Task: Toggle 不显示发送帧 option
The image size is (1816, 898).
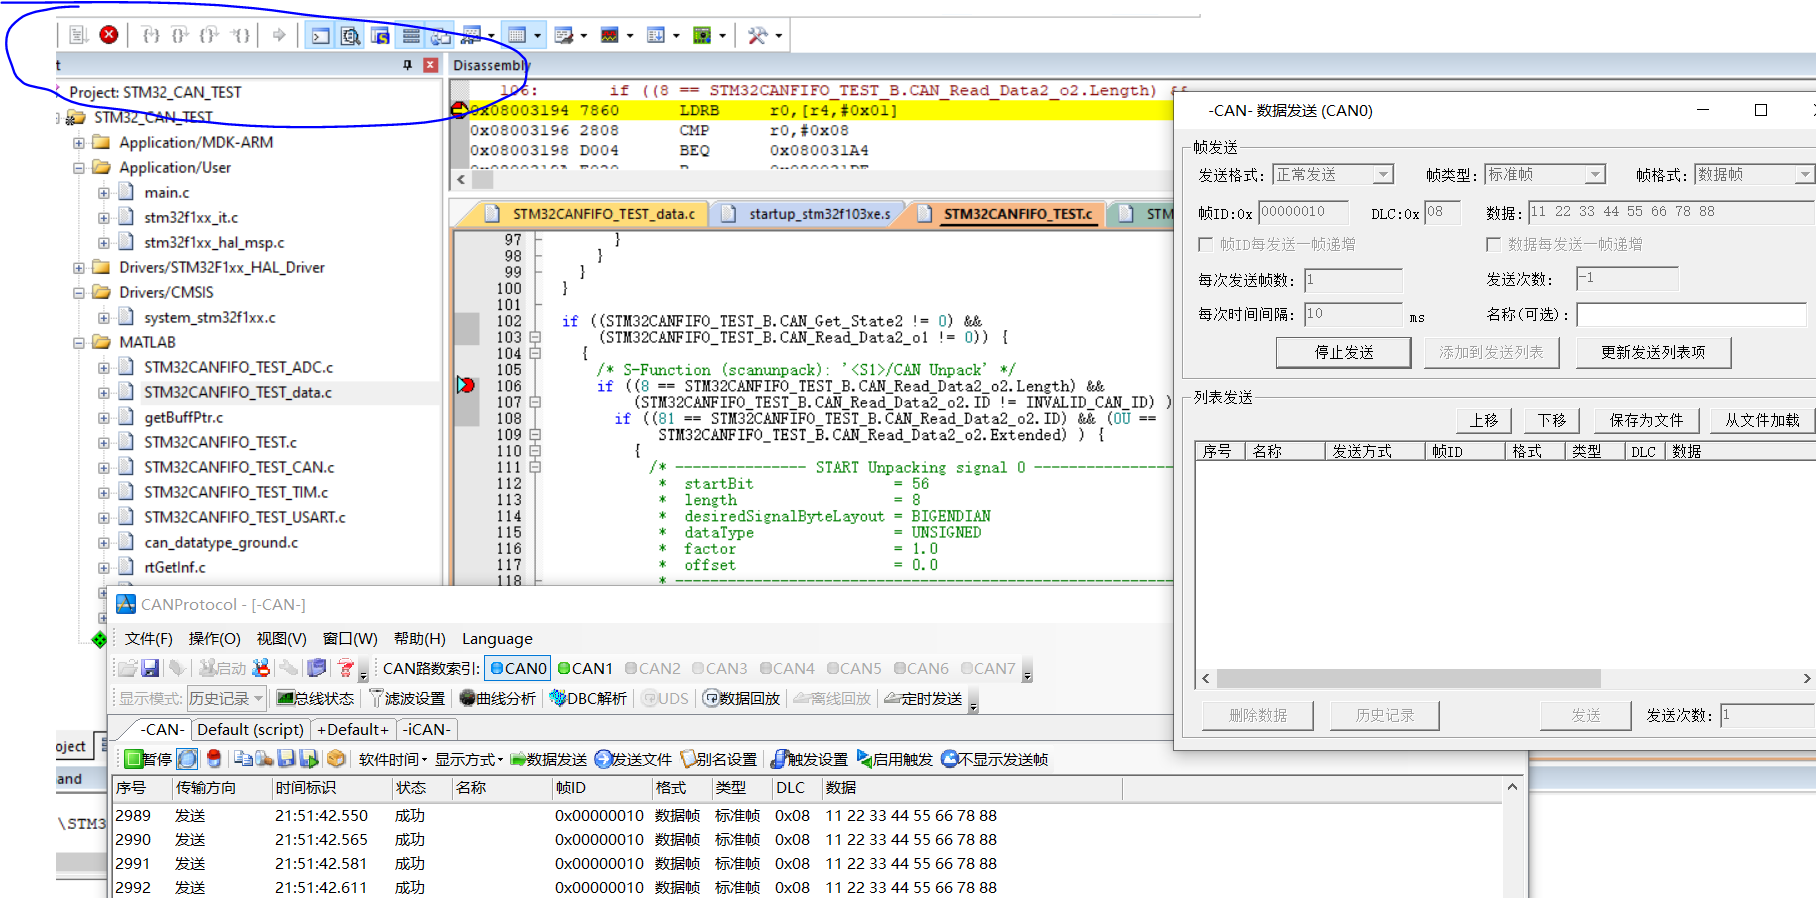Action: pyautogui.click(x=995, y=759)
